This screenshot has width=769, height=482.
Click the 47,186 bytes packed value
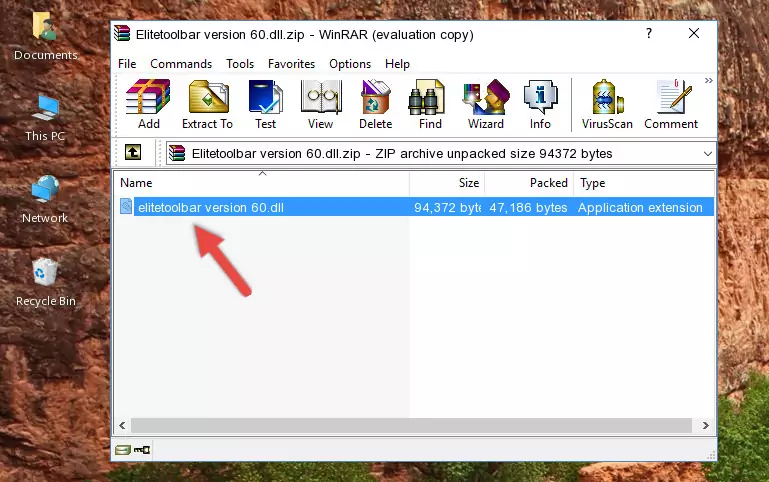pos(528,207)
